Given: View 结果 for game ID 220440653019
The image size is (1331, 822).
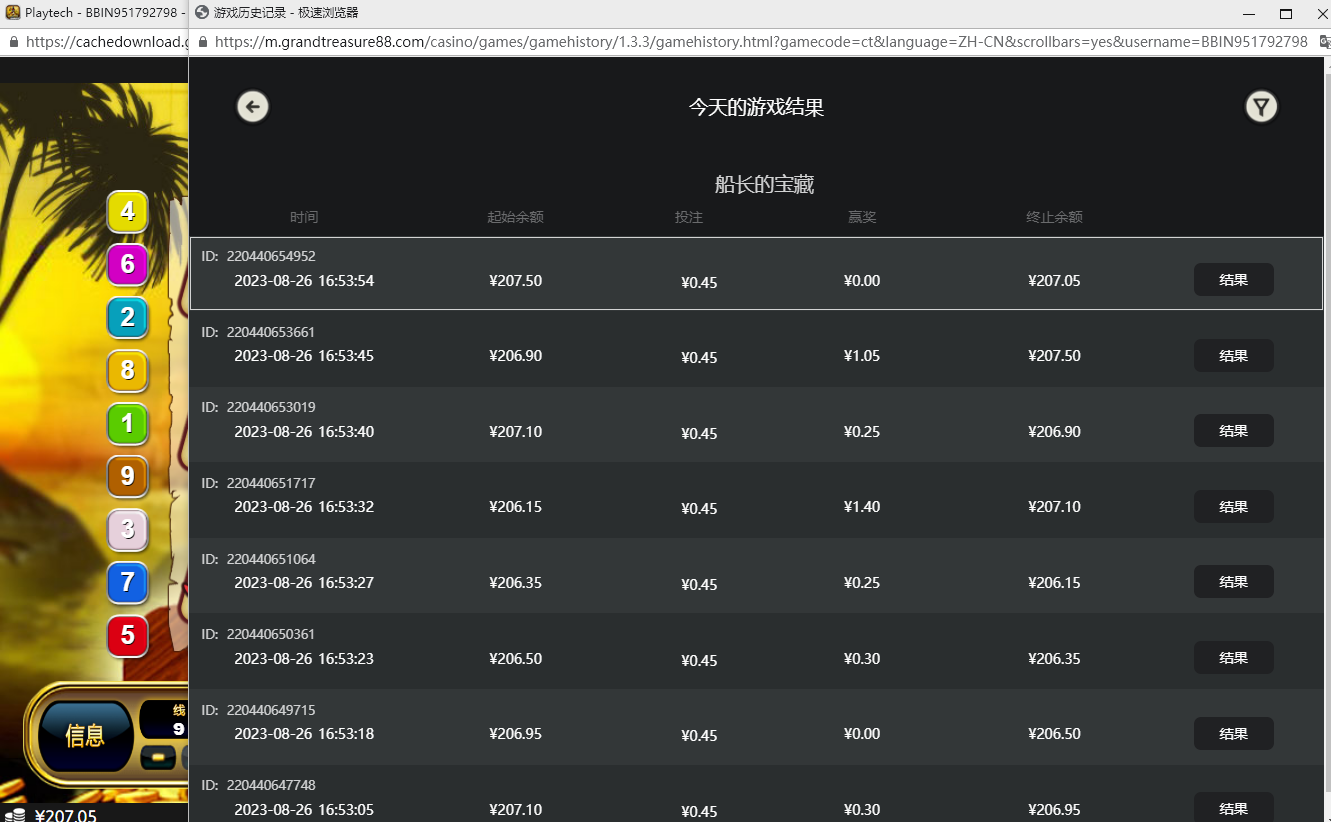Looking at the screenshot, I should [x=1233, y=431].
